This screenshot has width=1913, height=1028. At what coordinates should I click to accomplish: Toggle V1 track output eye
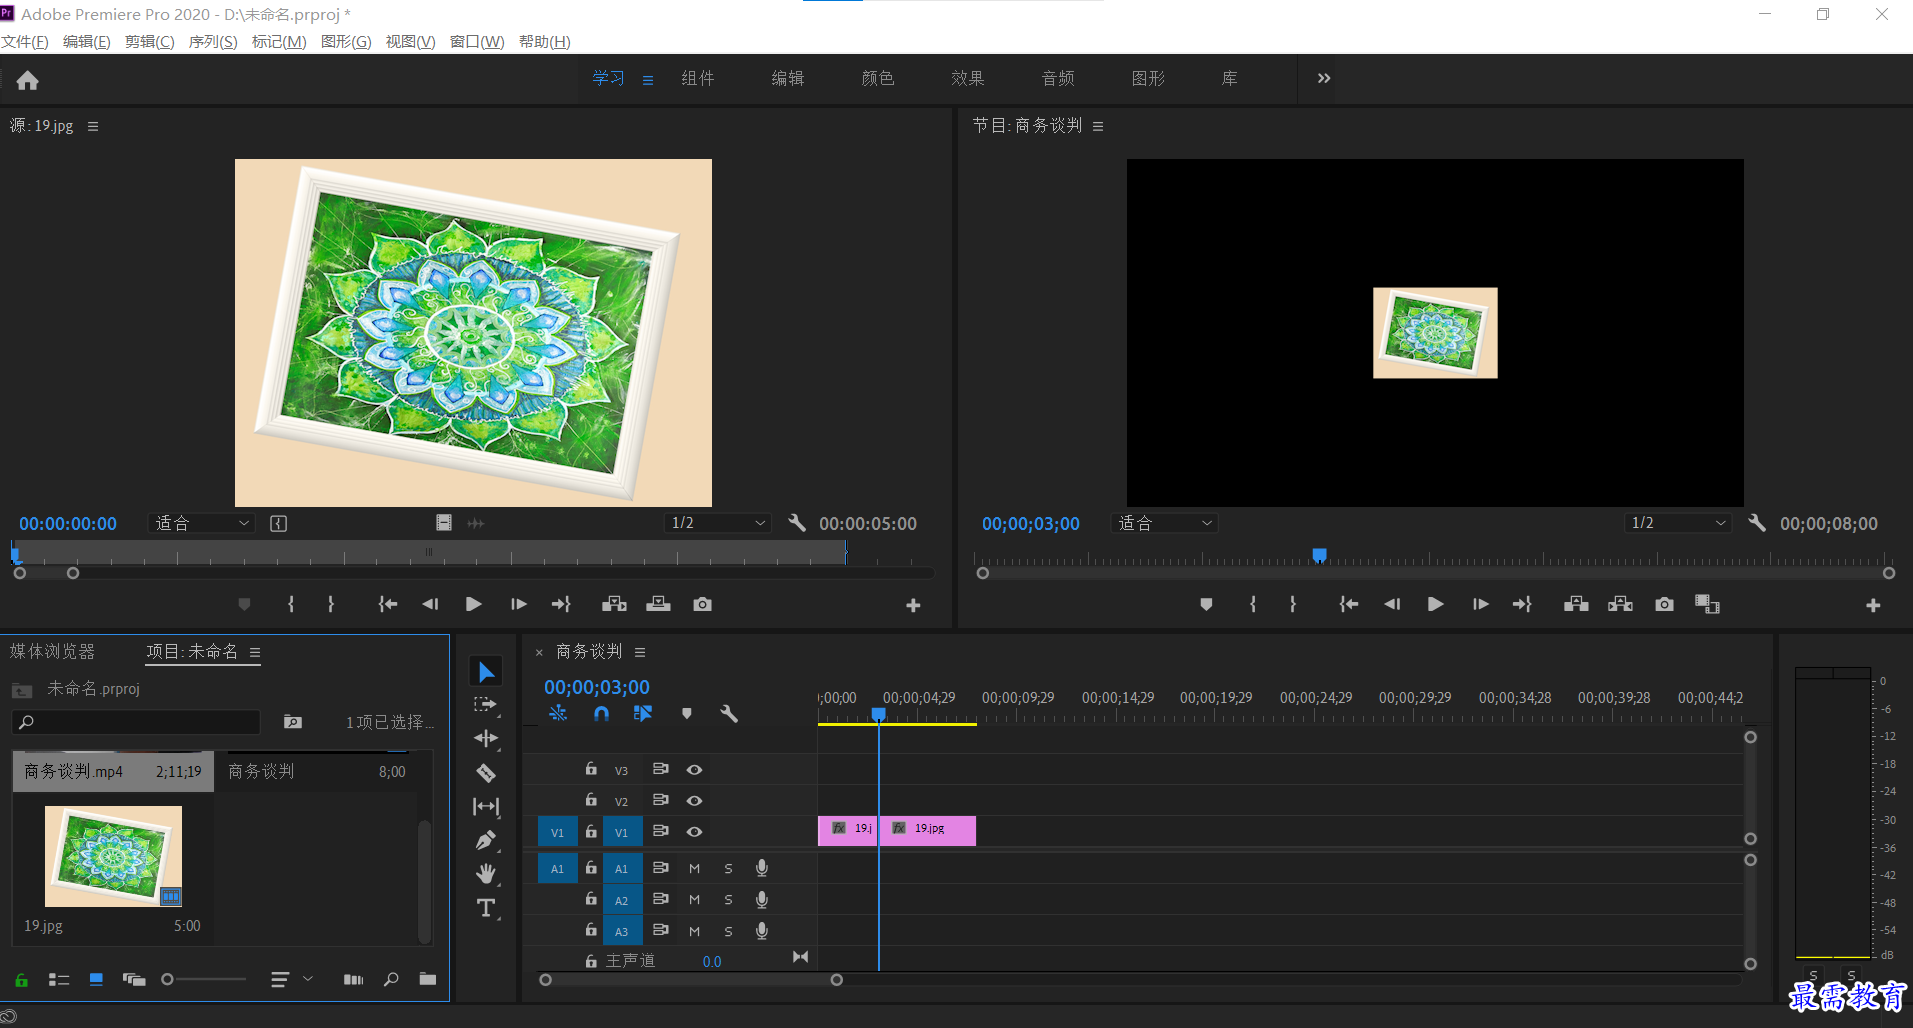click(x=694, y=831)
